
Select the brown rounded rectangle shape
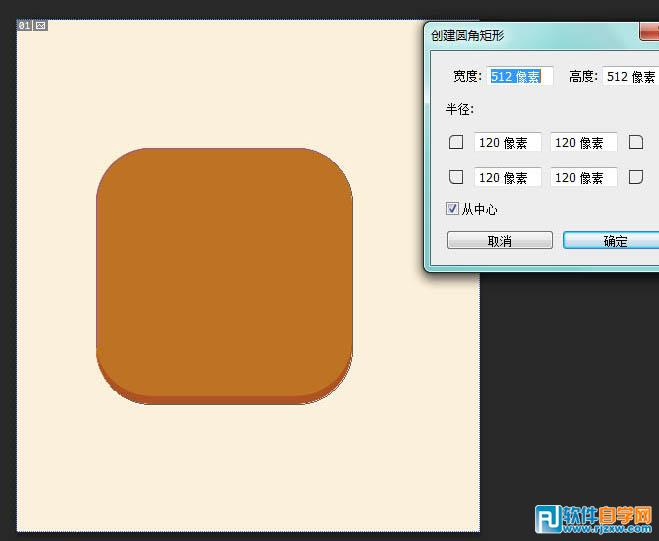[x=224, y=270]
